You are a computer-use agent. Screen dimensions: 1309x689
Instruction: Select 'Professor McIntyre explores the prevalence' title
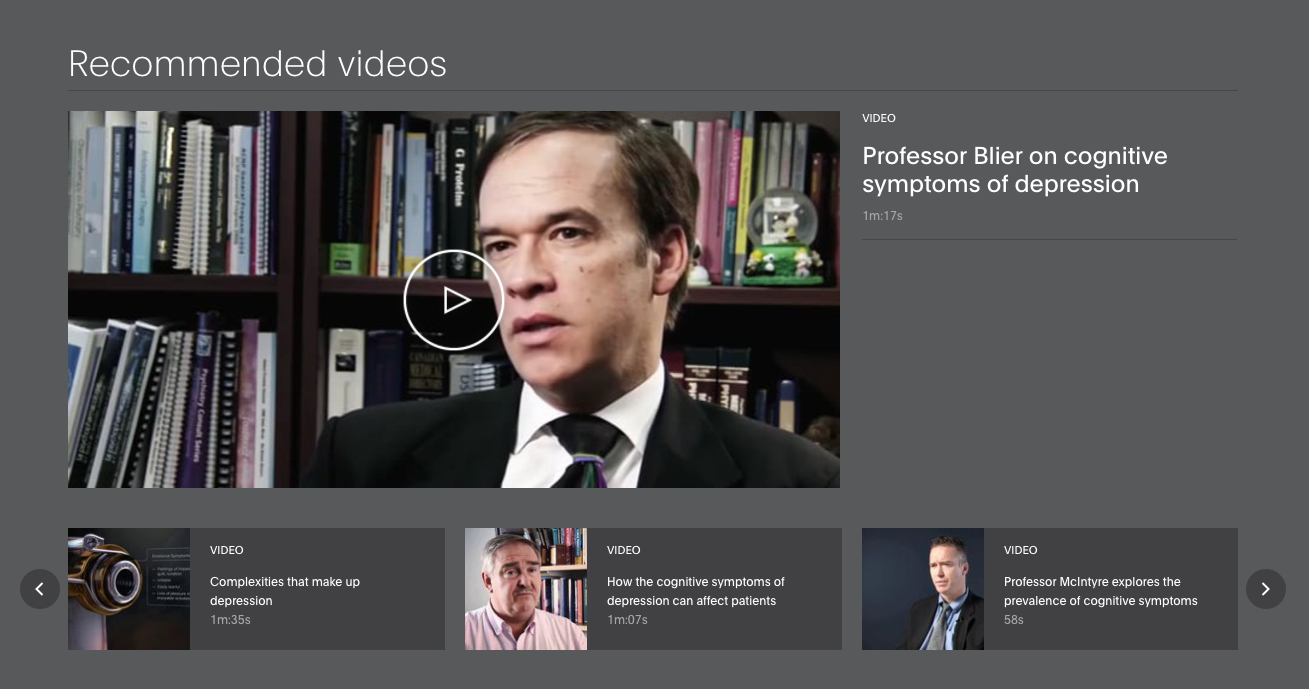(1100, 591)
